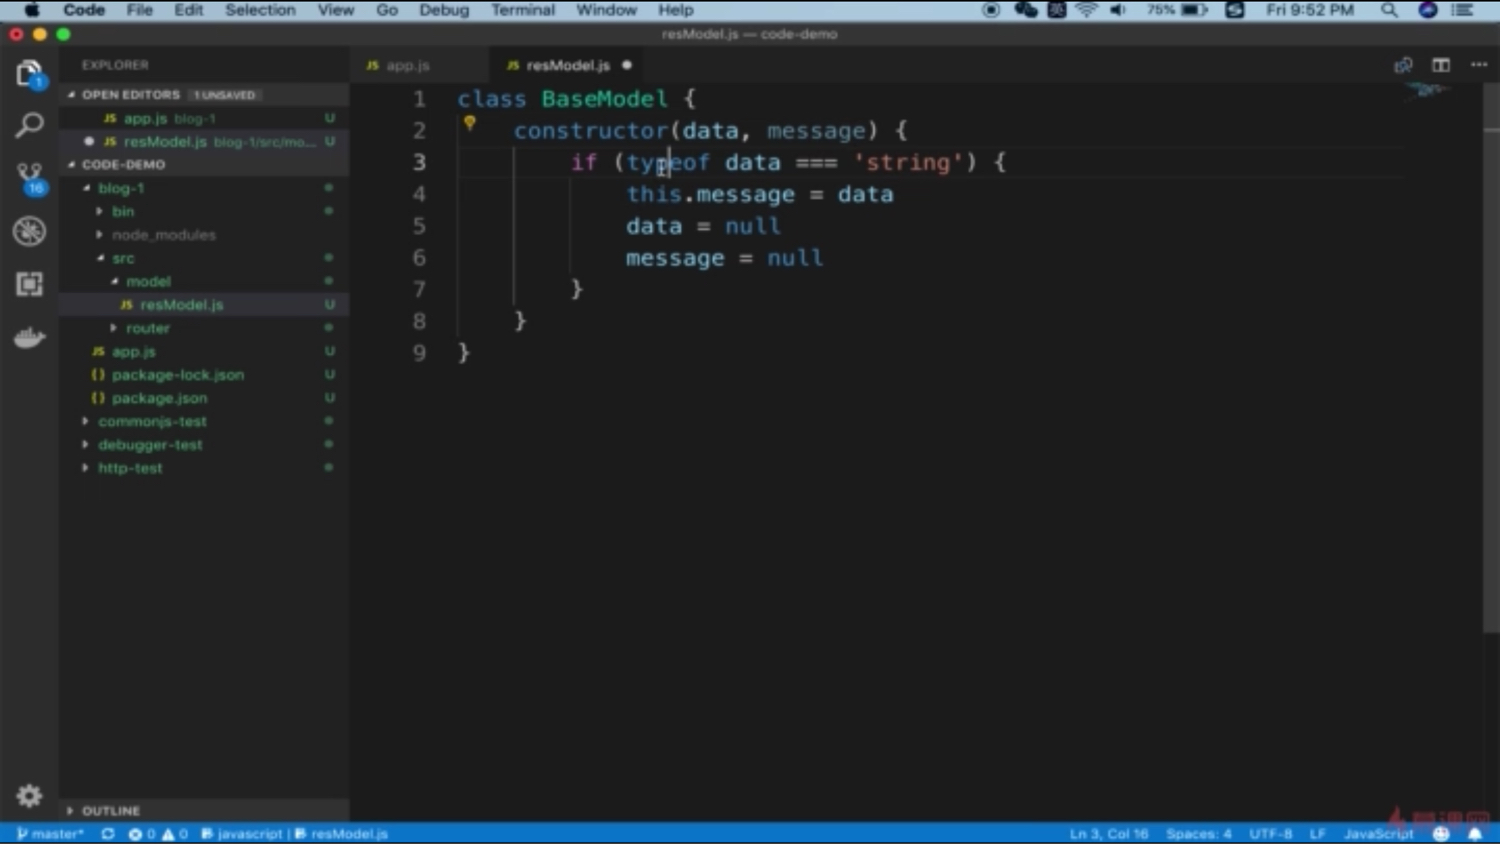Open the Source Control view
The width and height of the screenshot is (1501, 844).
click(x=29, y=178)
